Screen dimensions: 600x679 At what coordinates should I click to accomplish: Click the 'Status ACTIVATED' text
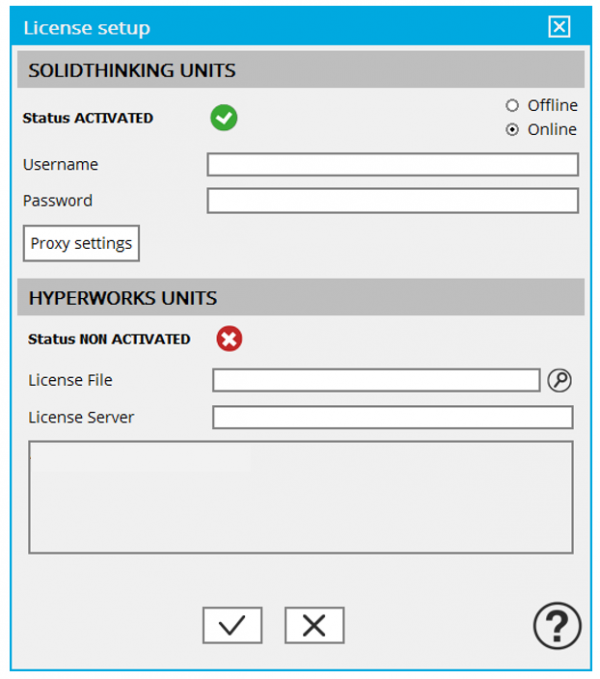(88, 118)
